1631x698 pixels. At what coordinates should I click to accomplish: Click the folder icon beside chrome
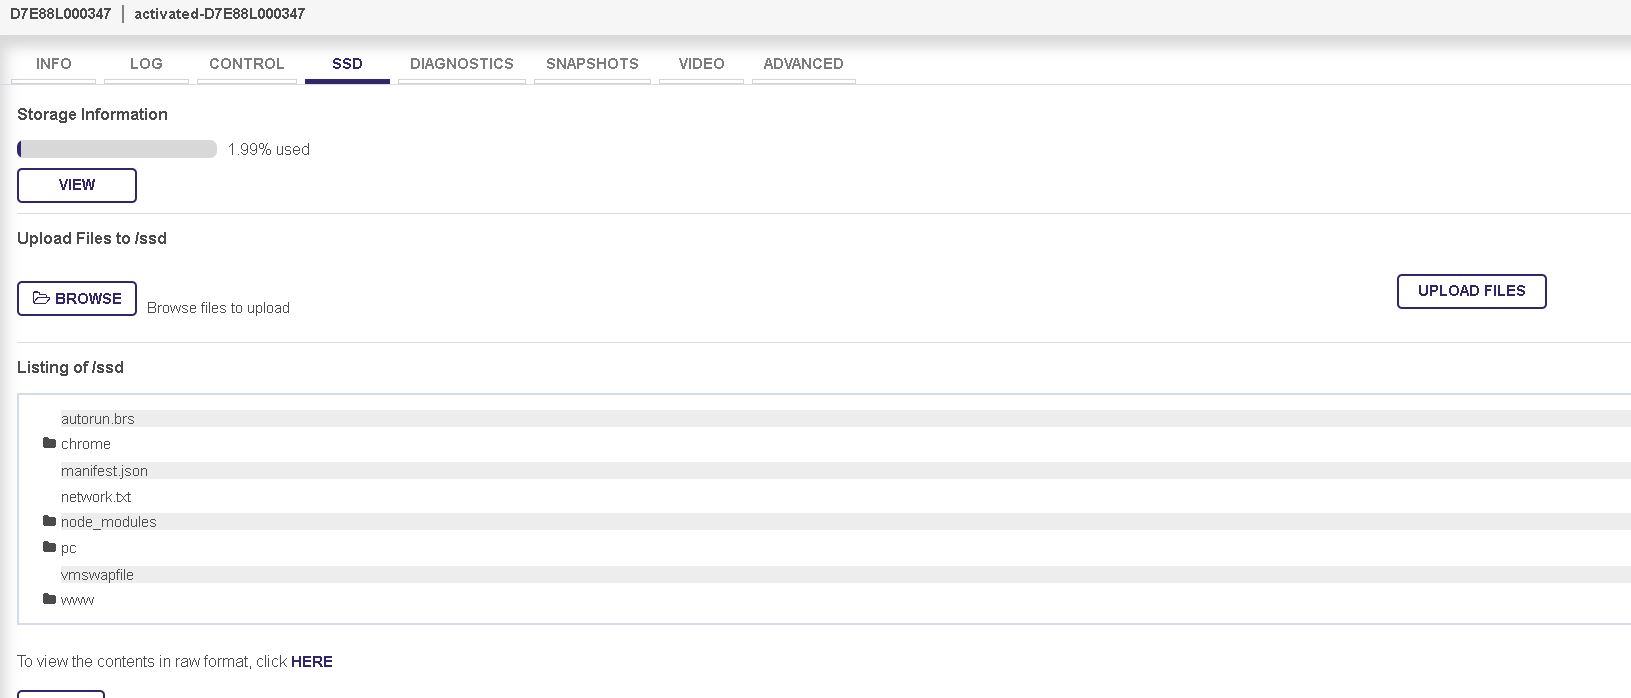click(49, 443)
